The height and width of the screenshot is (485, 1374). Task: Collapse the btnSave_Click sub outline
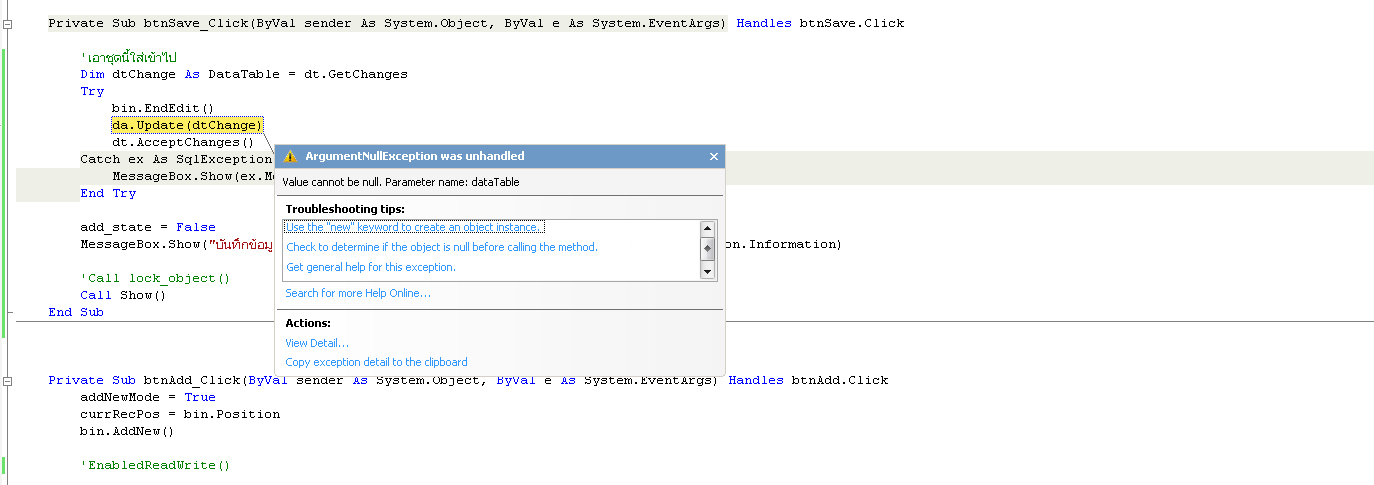[6, 23]
